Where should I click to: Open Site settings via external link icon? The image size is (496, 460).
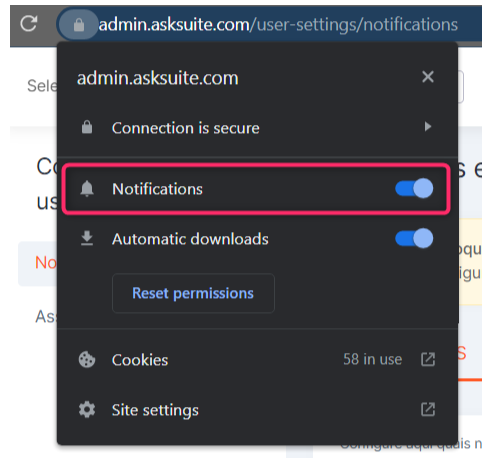[x=428, y=409]
